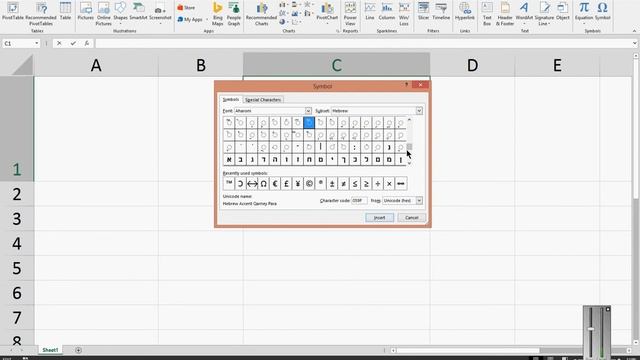Insert a Column sparkline
The image size is (640, 360).
pos(387,12)
